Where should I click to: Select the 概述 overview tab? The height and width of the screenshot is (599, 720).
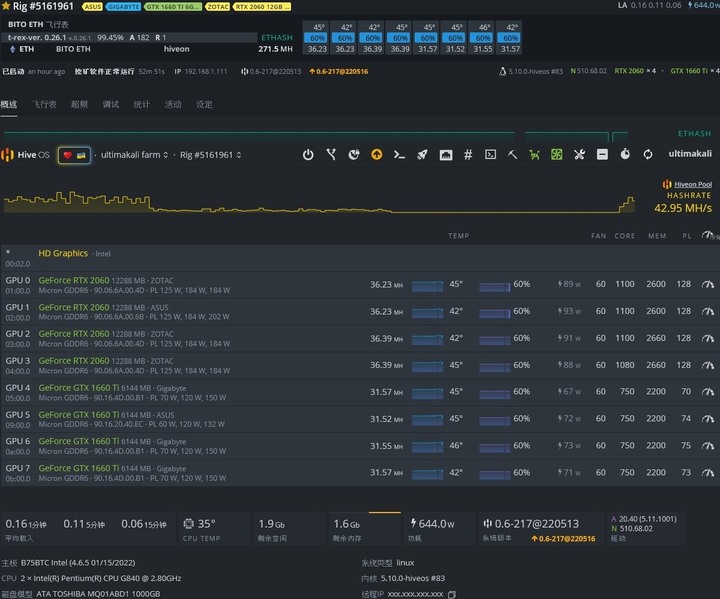(x=9, y=104)
